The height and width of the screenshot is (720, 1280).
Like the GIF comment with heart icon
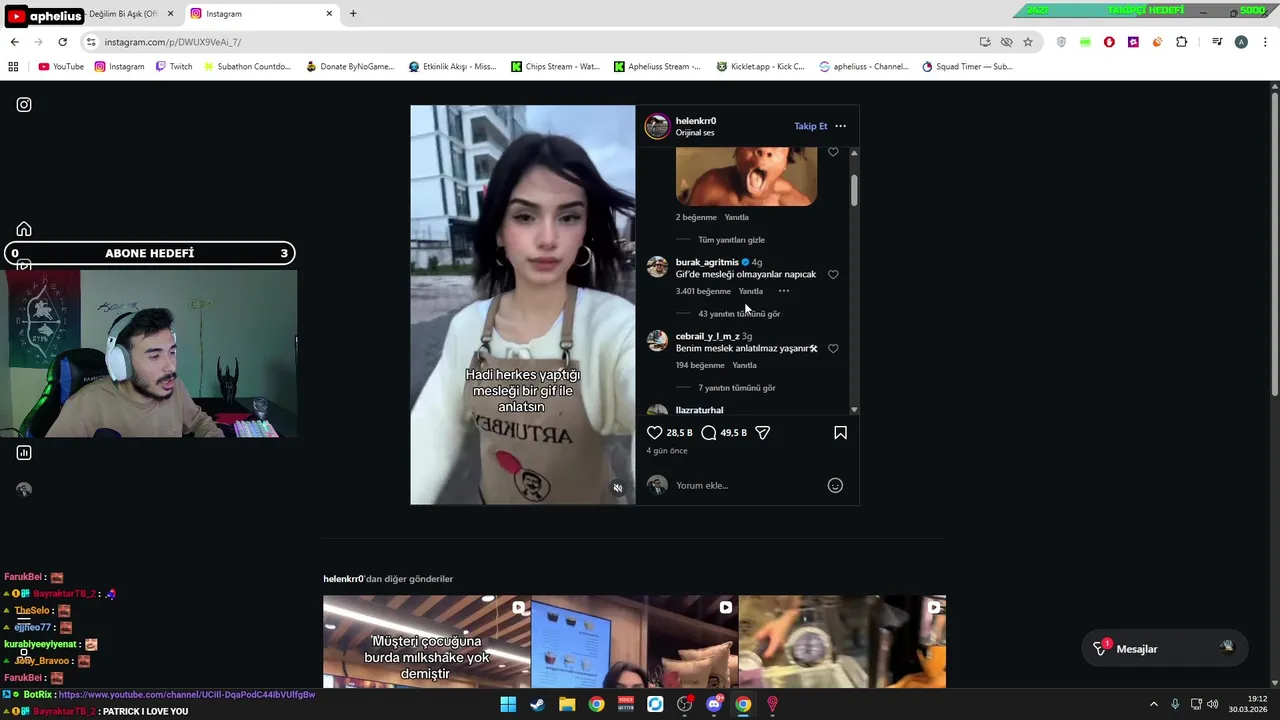click(833, 152)
